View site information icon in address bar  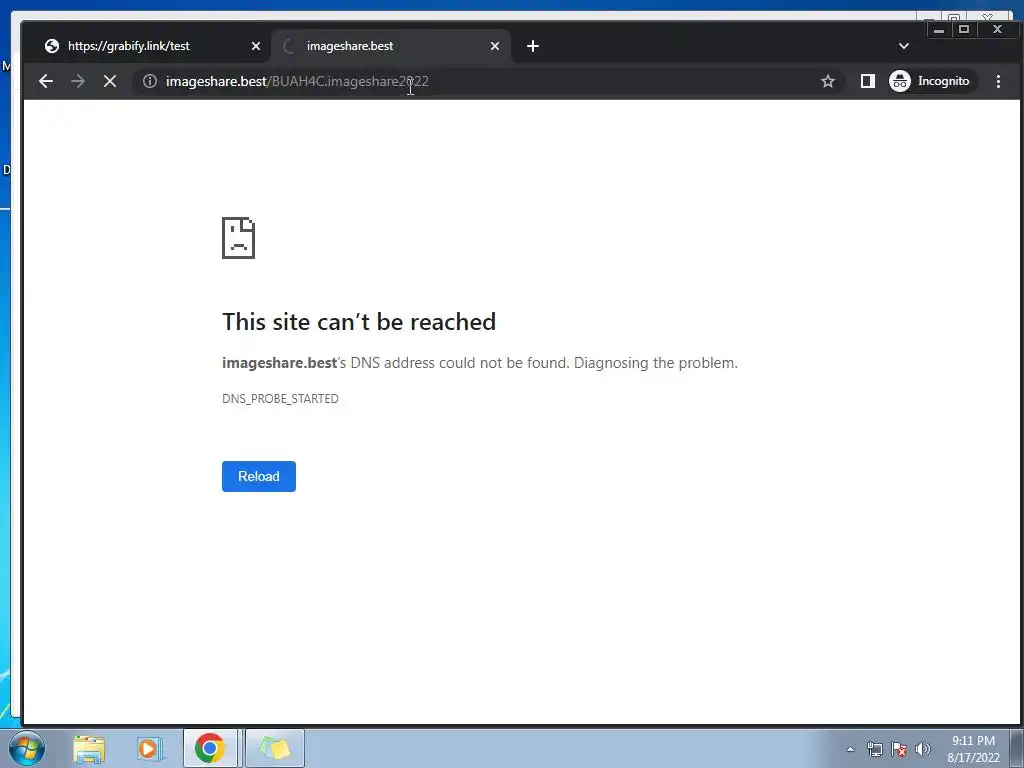point(150,81)
